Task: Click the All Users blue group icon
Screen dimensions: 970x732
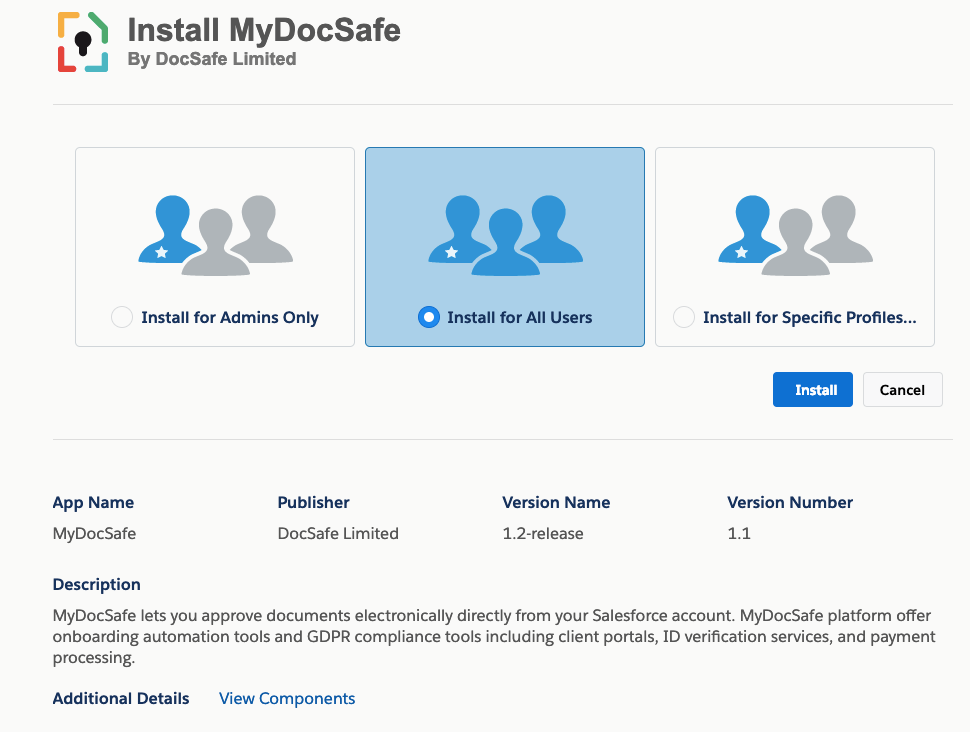Action: (505, 235)
